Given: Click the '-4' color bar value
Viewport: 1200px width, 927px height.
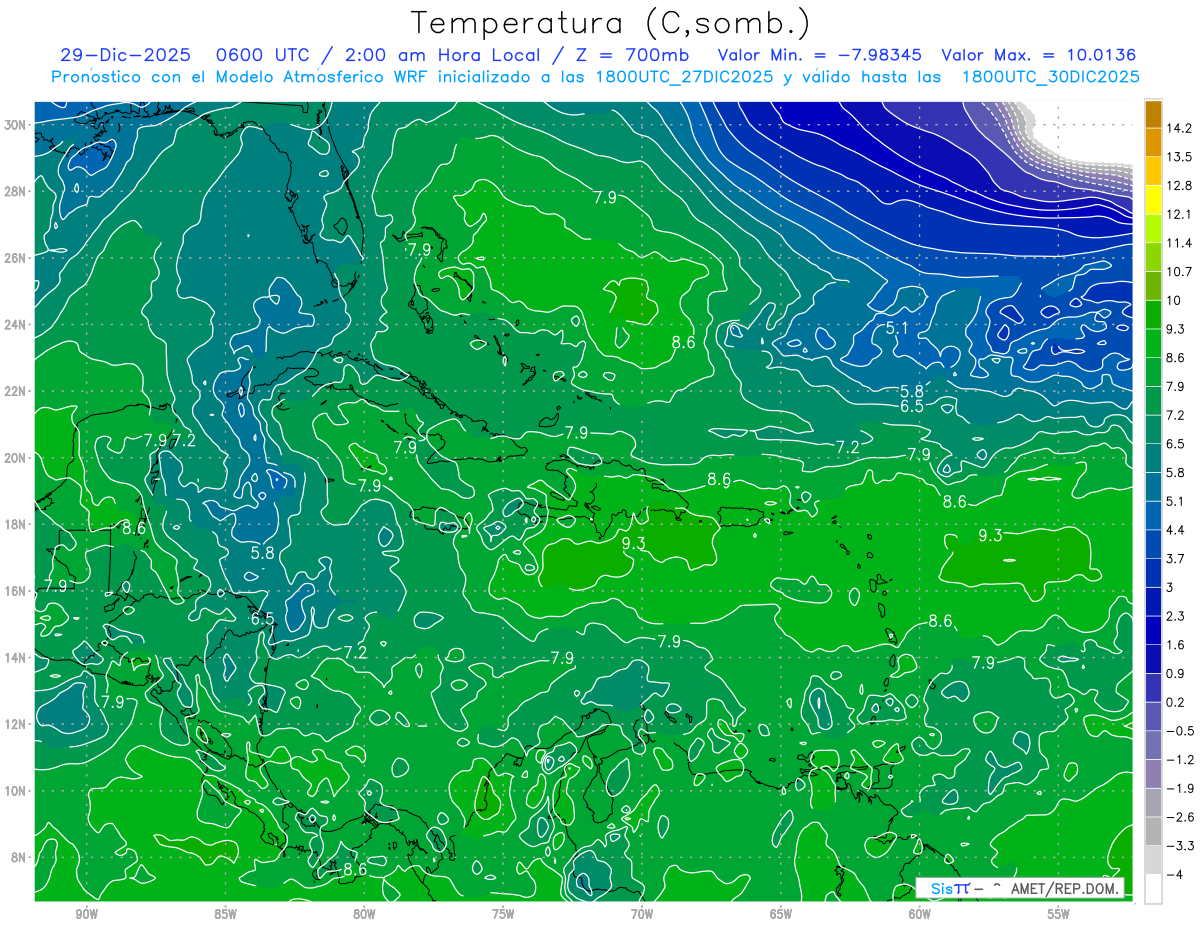Looking at the screenshot, I should [1175, 874].
